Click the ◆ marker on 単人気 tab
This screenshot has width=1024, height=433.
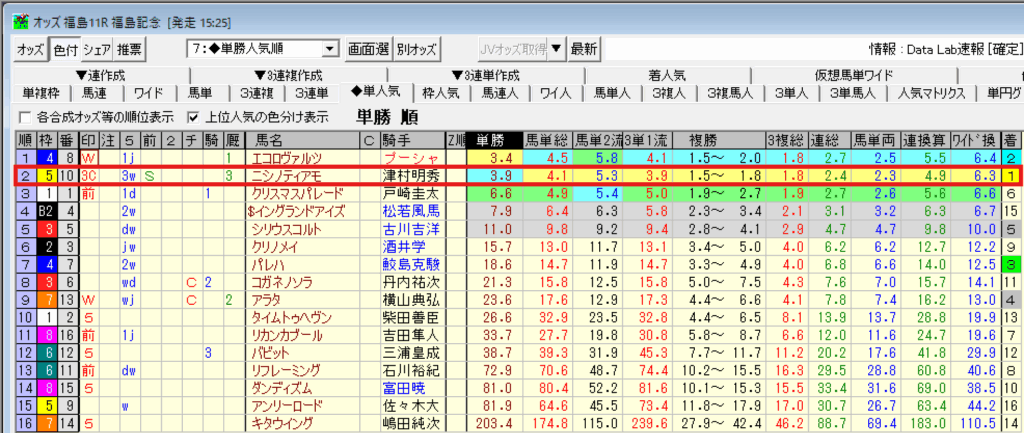coord(355,93)
